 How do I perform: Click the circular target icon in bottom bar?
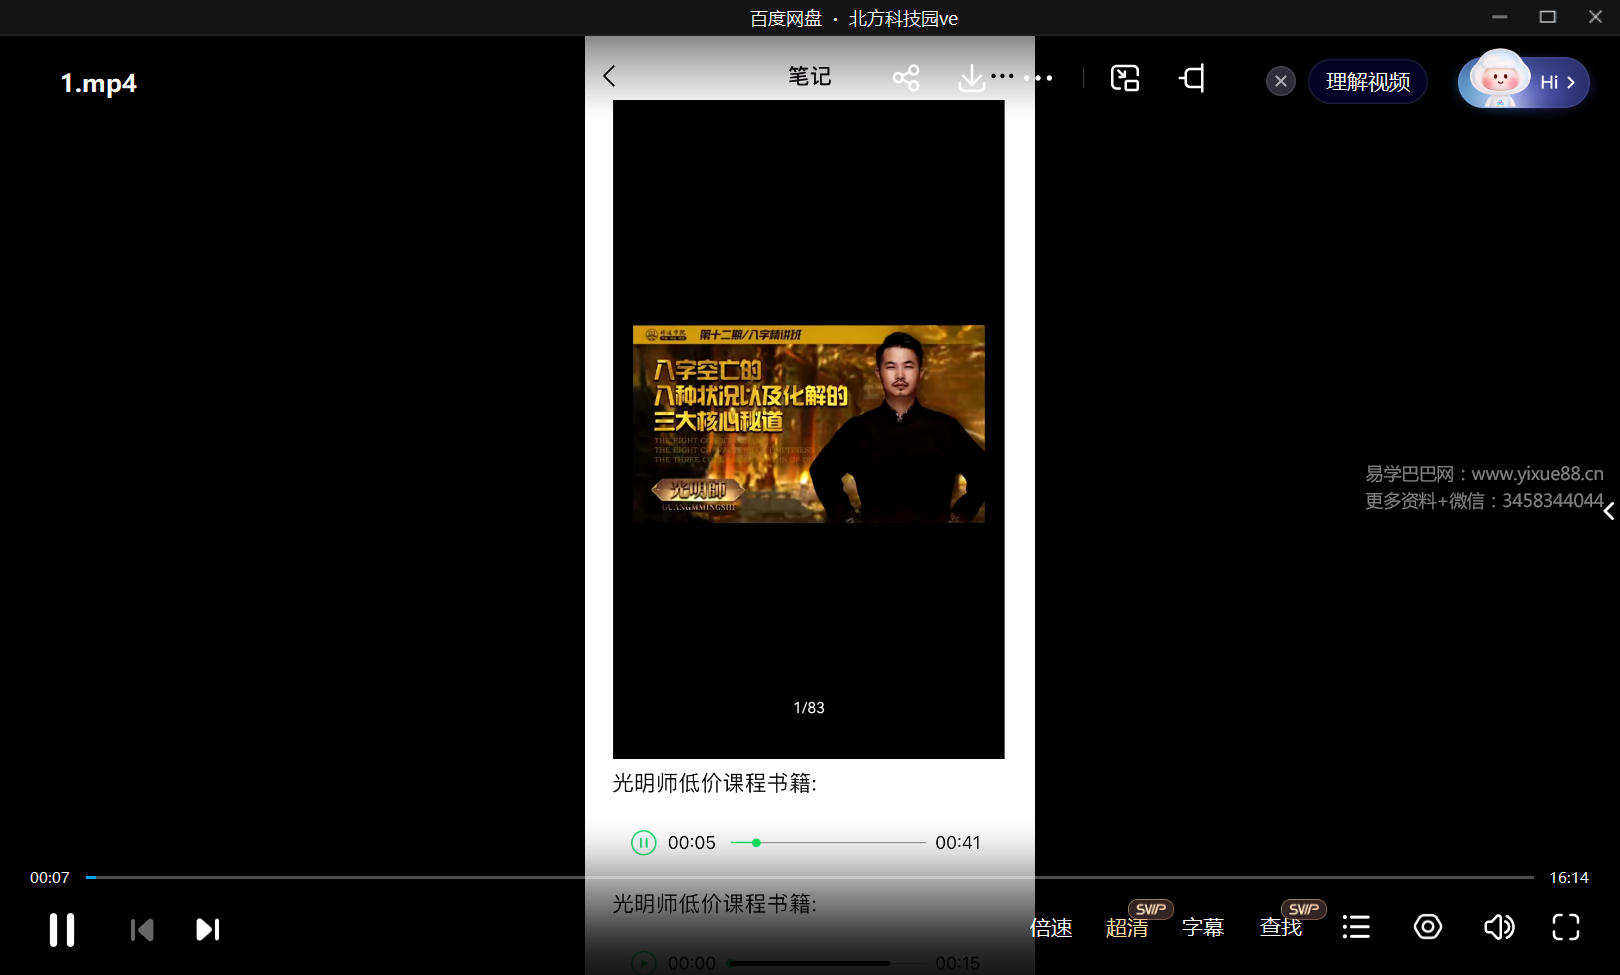[x=1427, y=927]
